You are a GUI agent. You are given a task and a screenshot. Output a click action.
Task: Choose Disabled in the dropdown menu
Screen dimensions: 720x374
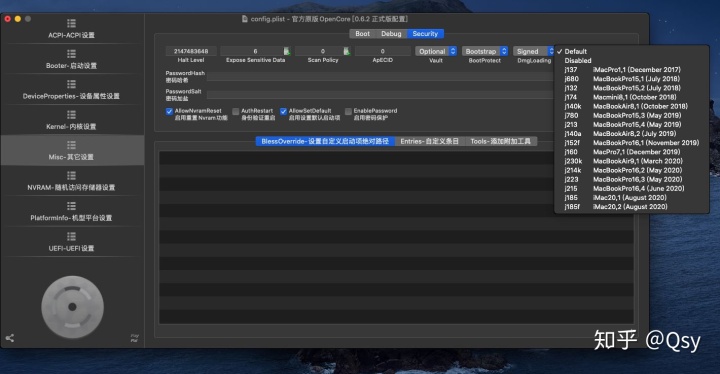pyautogui.click(x=631, y=61)
